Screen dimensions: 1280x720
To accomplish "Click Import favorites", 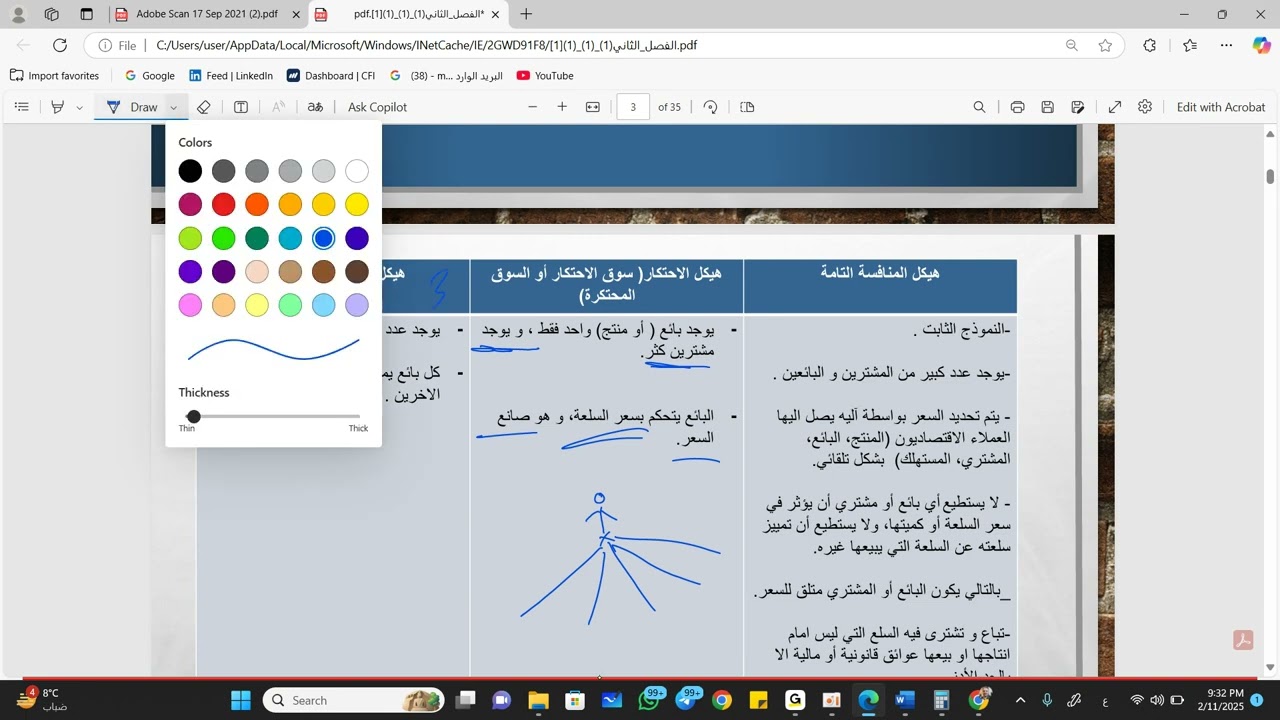I will tap(54, 75).
